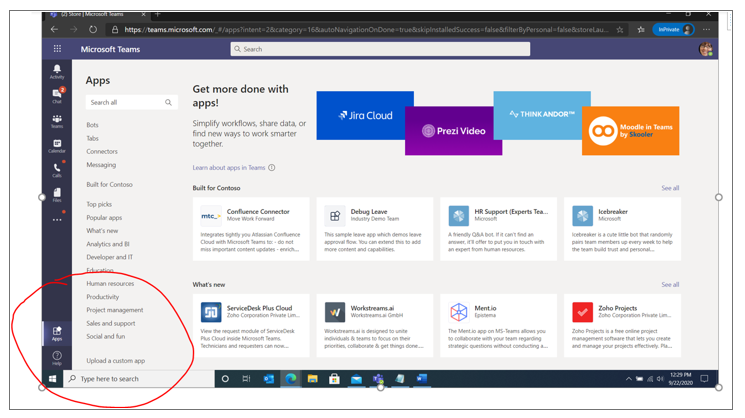Open the Calendar sidebar icon
Image resolution: width=745 pixels, height=418 pixels.
coord(57,146)
